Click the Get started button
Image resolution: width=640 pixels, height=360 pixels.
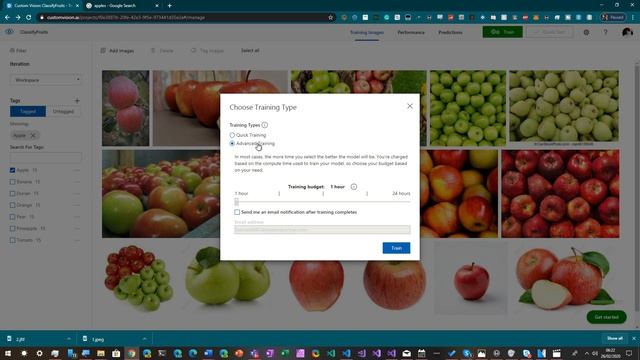(x=606, y=317)
